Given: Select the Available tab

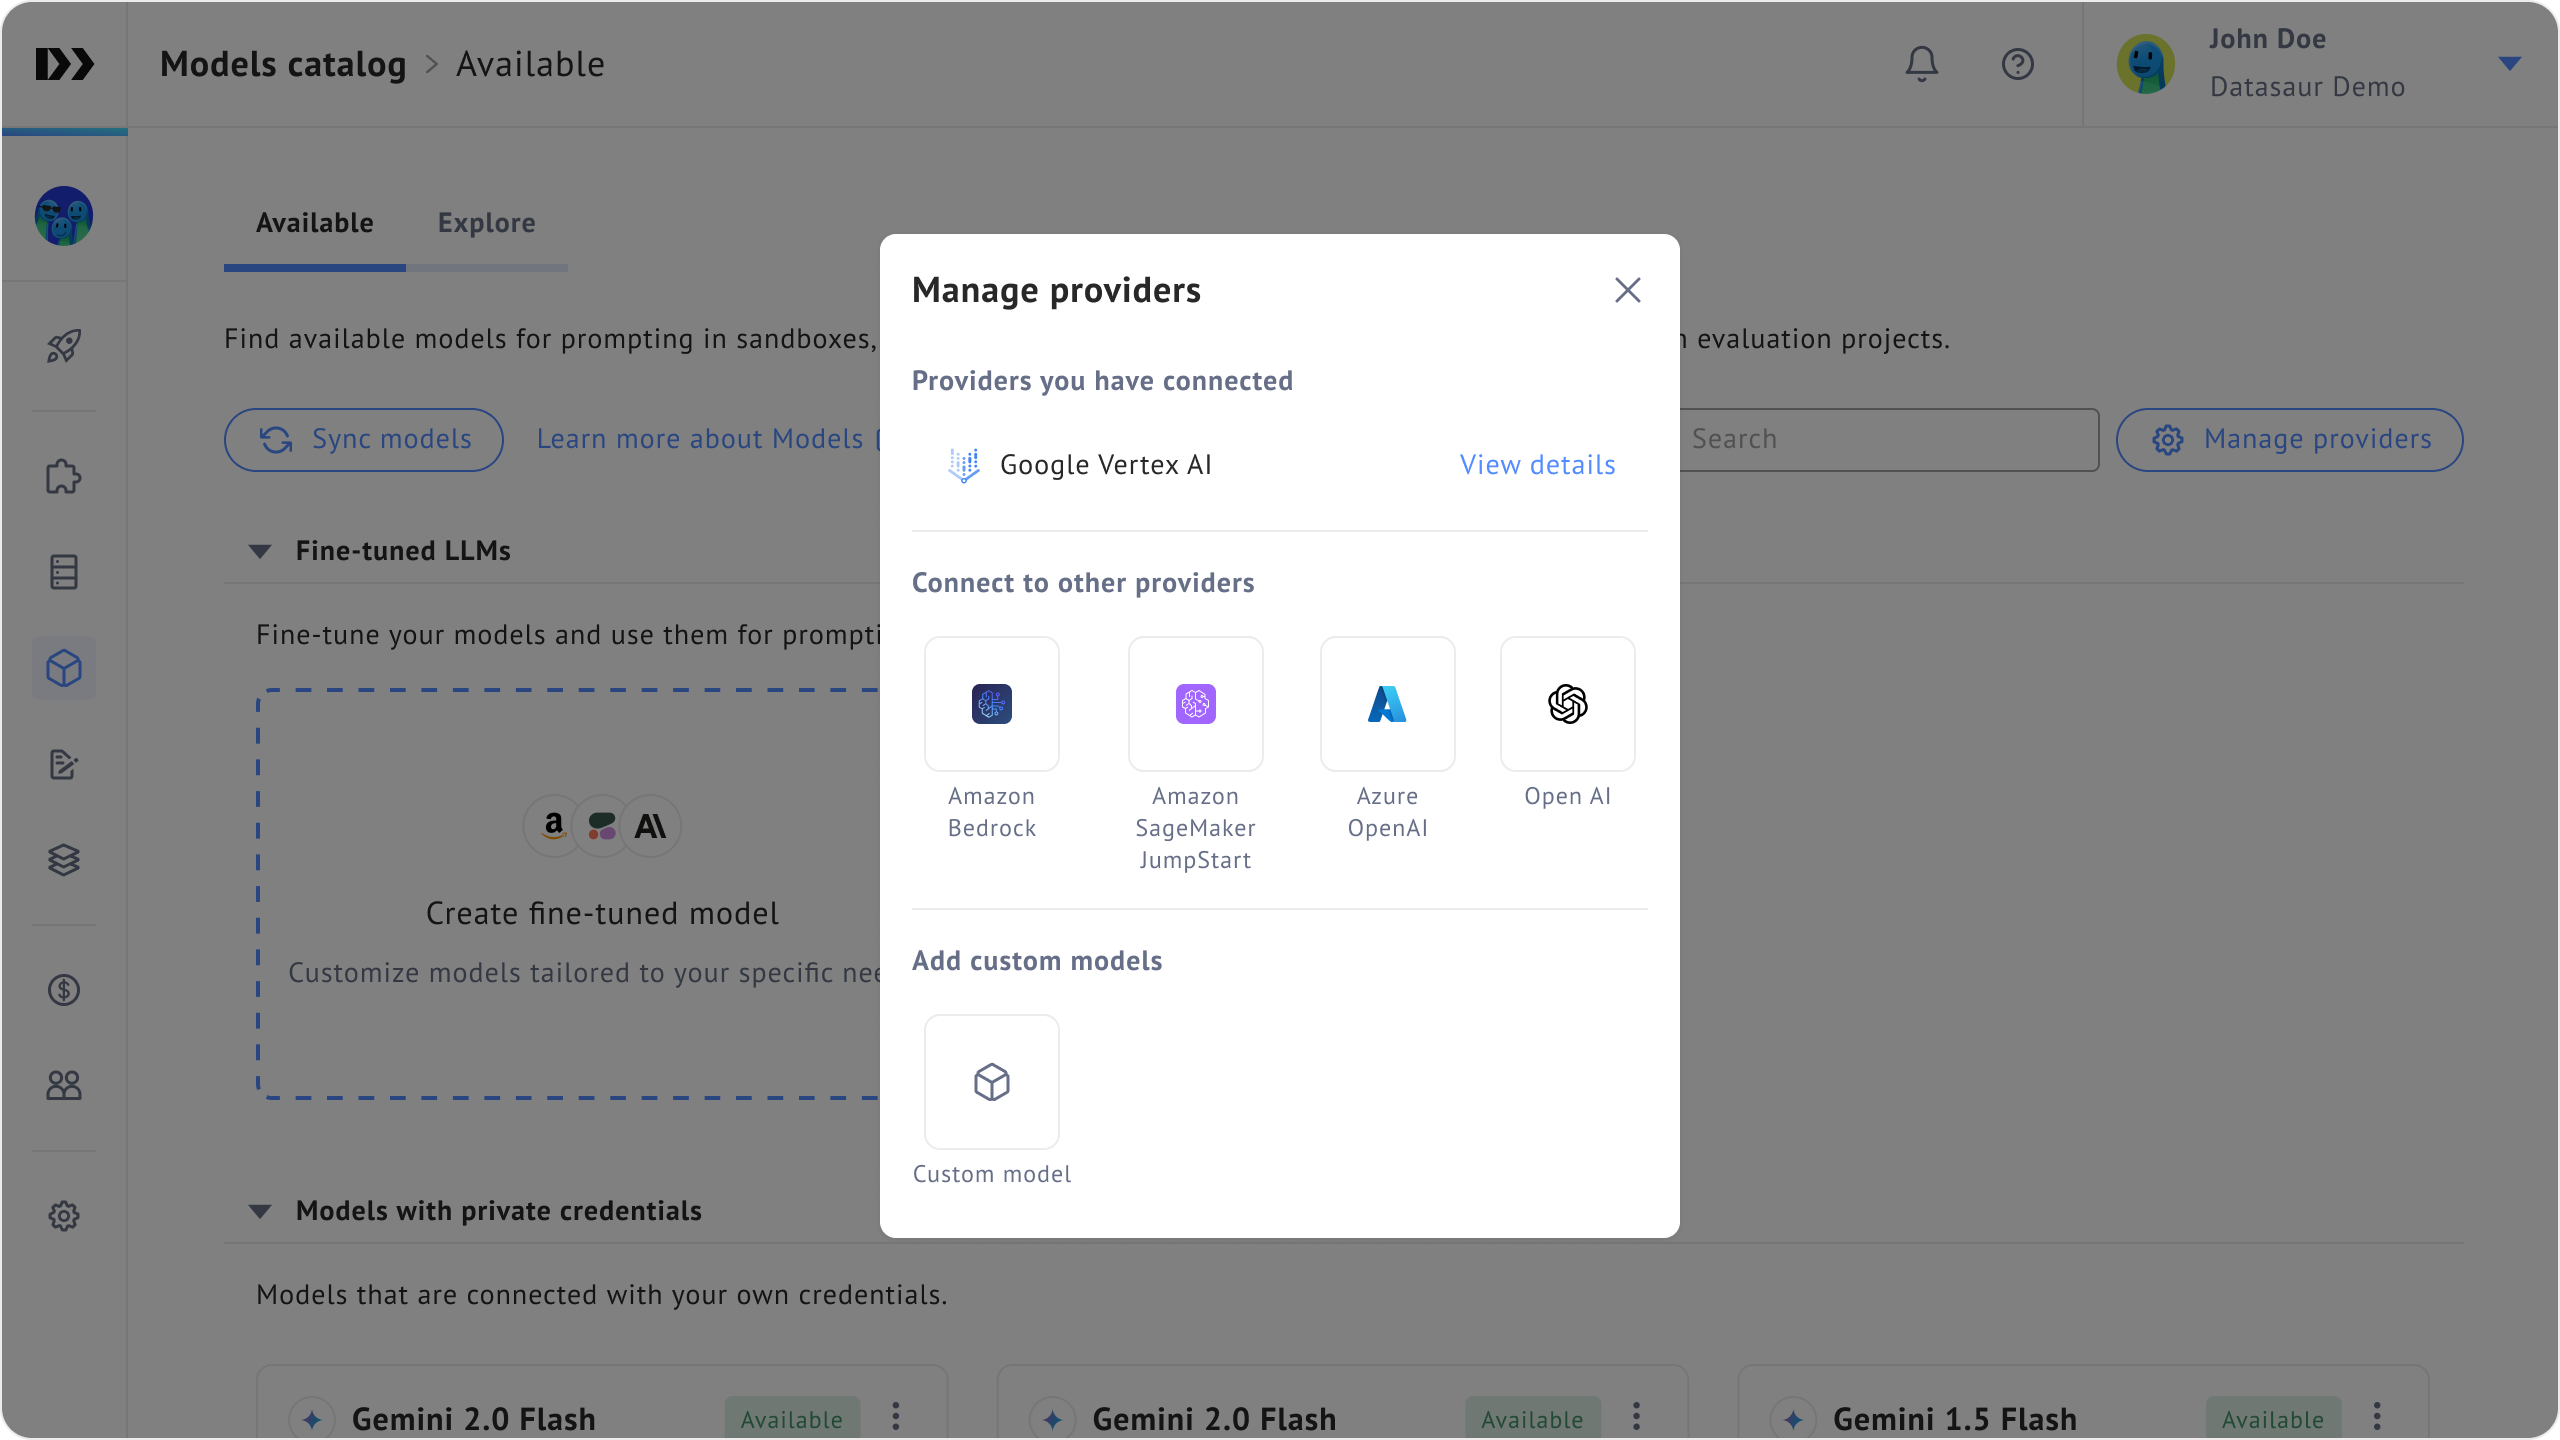Looking at the screenshot, I should point(314,223).
